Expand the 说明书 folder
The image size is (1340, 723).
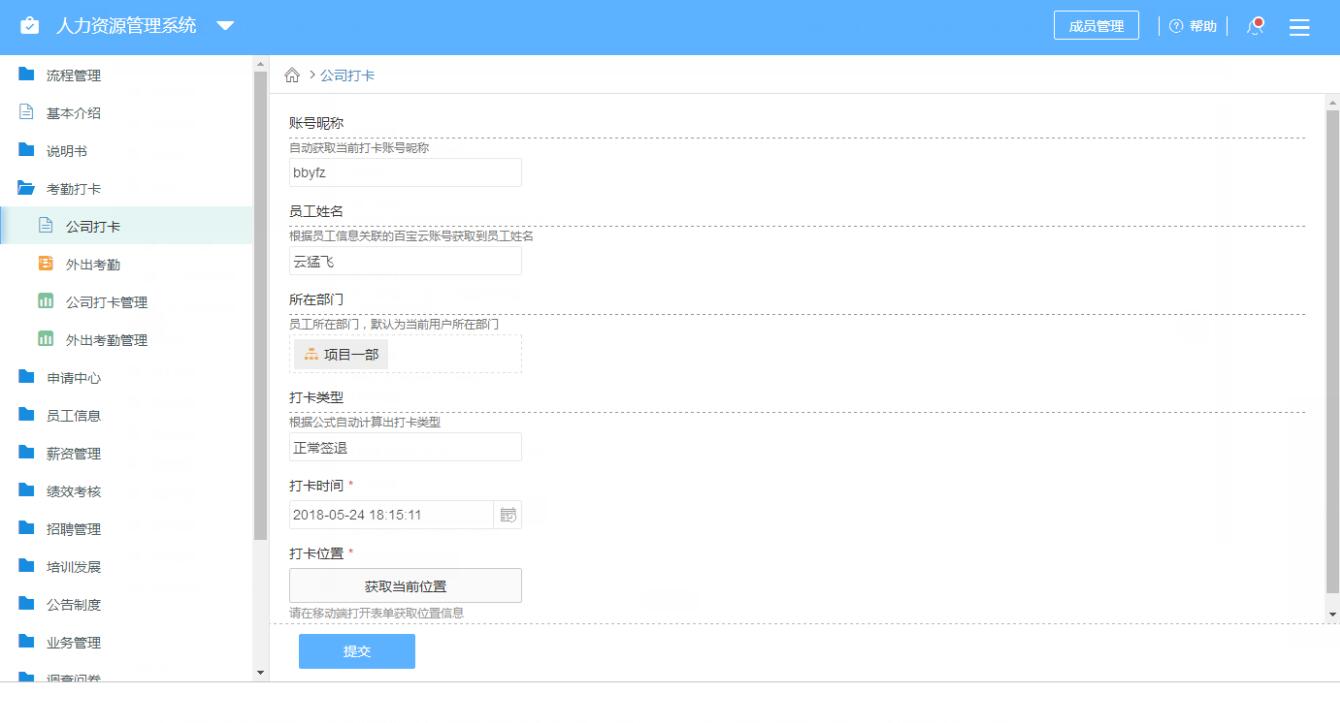pos(126,151)
